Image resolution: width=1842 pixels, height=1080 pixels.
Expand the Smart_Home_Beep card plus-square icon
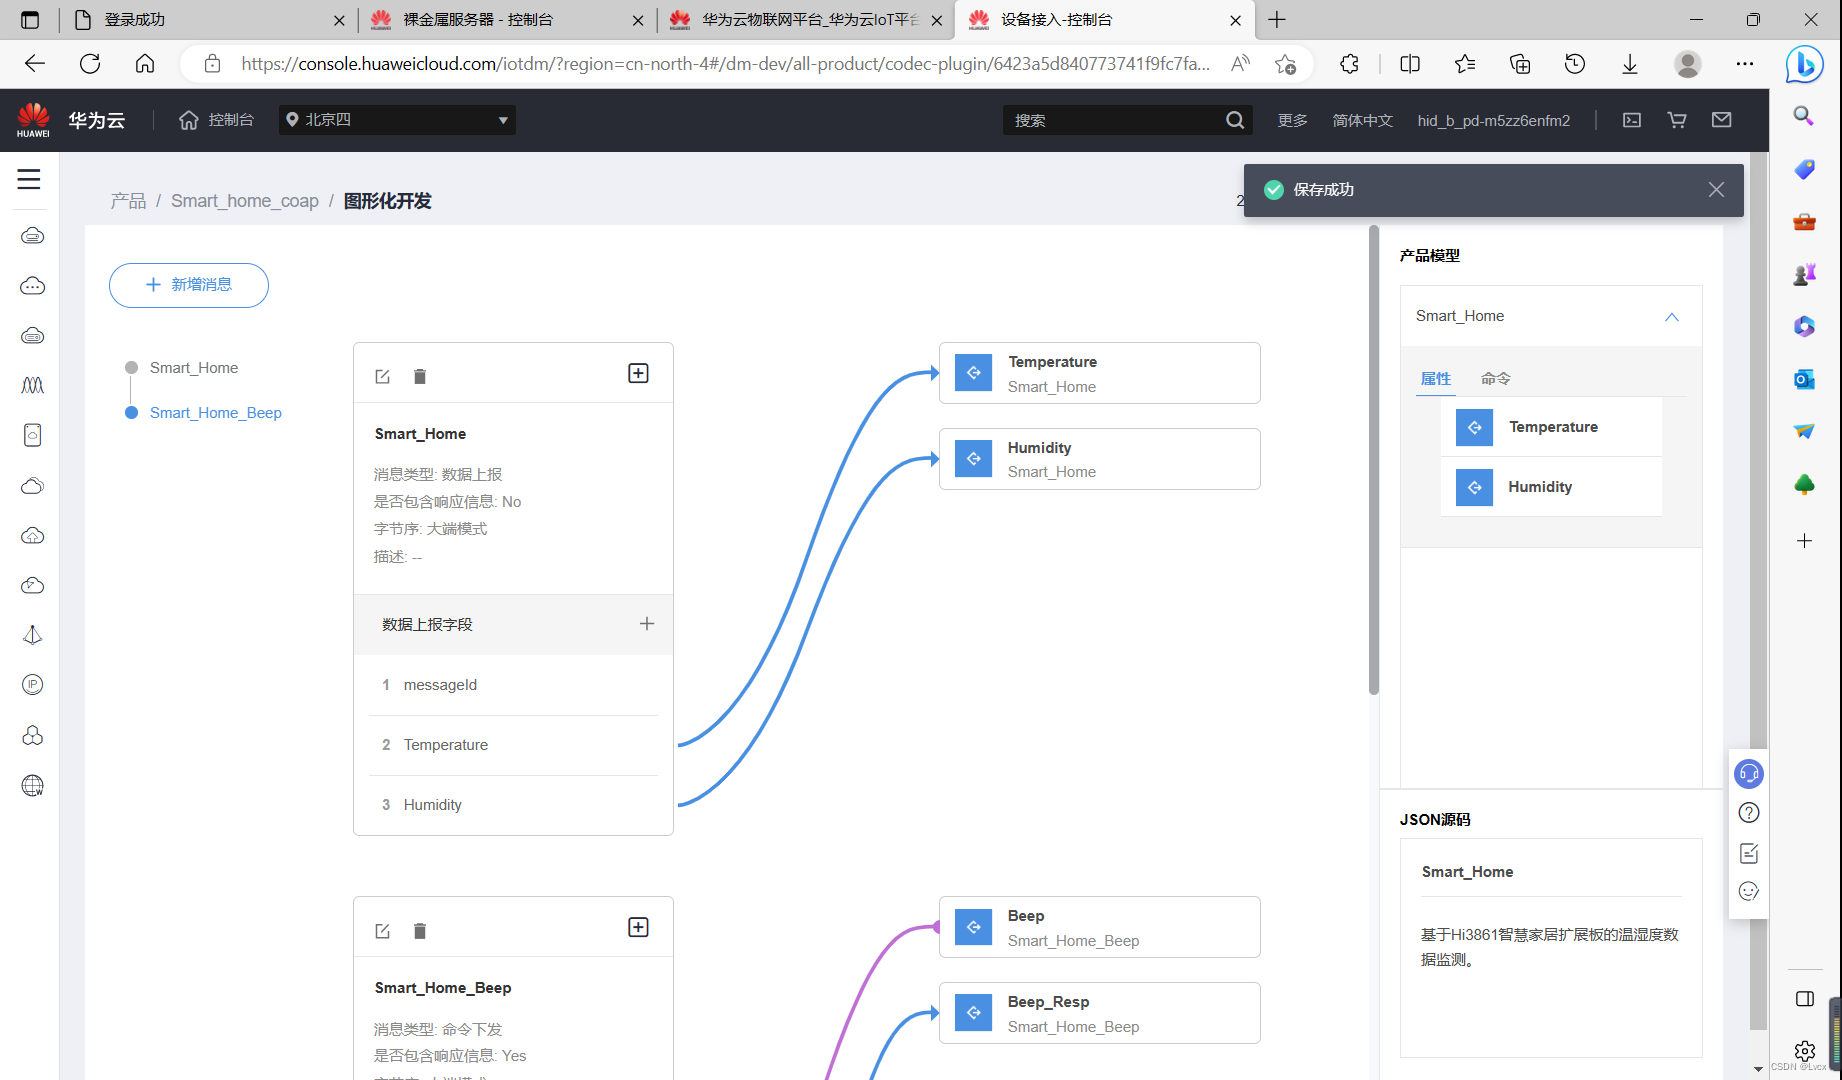coord(638,927)
